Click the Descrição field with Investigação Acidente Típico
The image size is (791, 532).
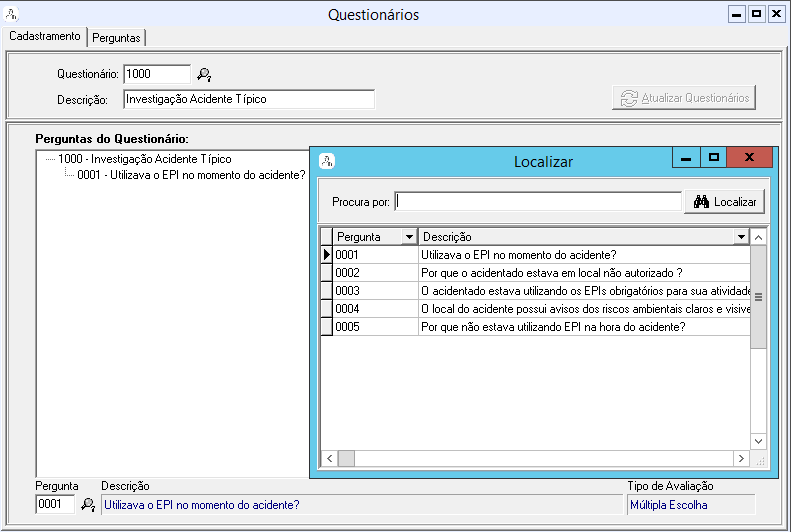coord(248,99)
